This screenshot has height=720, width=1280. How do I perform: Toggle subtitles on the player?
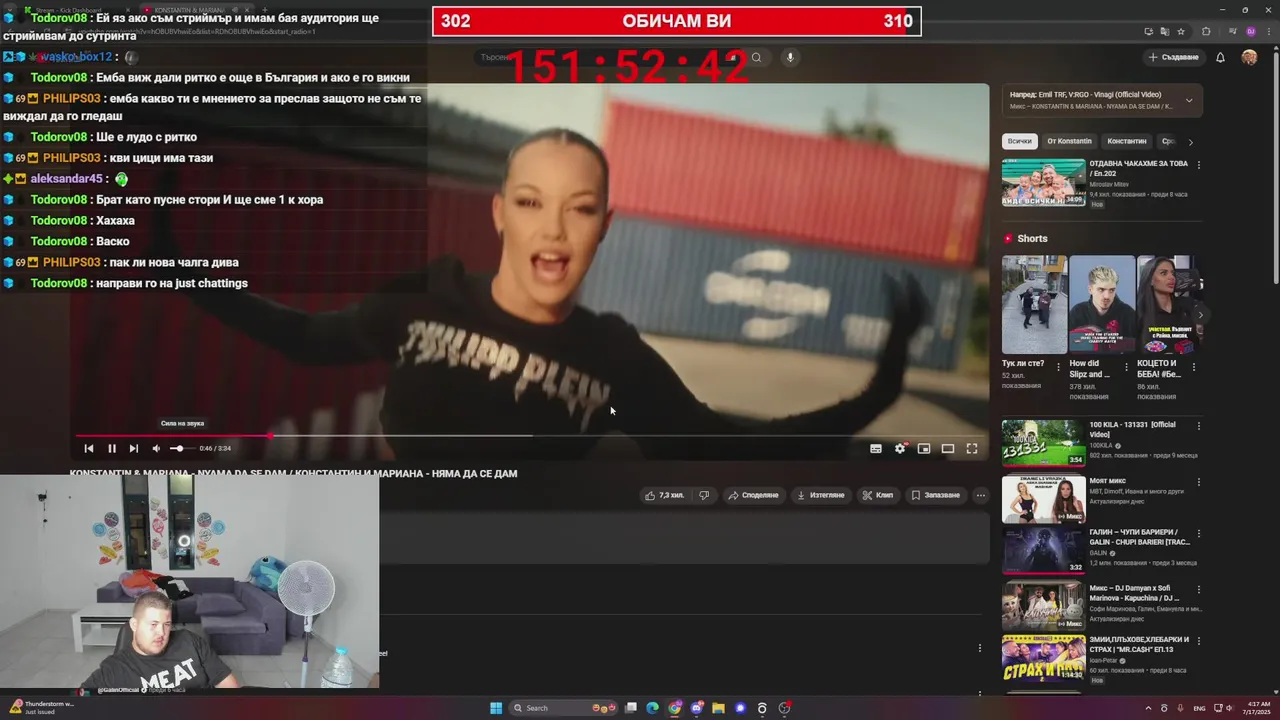click(876, 449)
